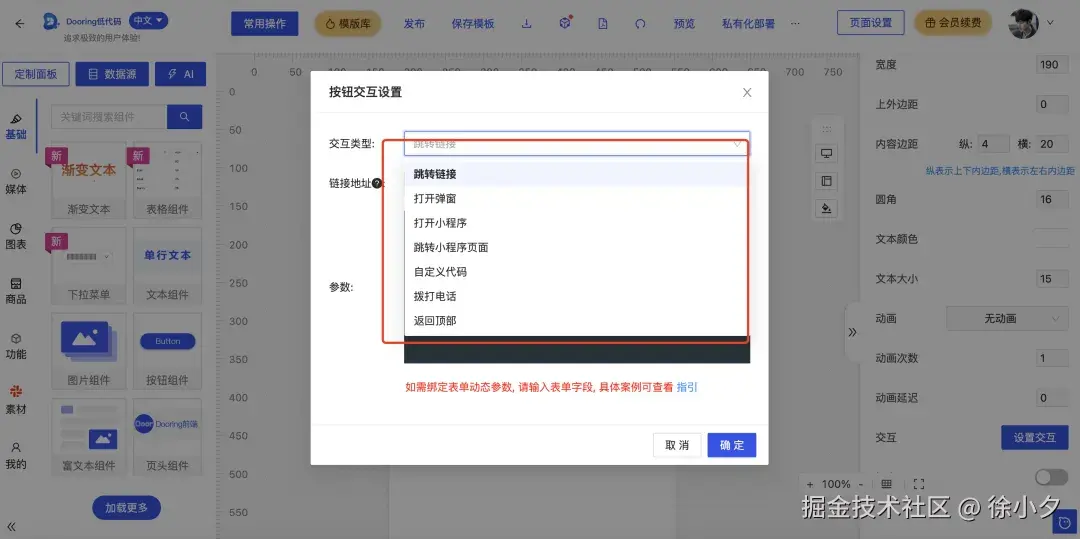Select 自定义代码 option in dropdown list
Image resolution: width=1080 pixels, height=539 pixels.
577,272
